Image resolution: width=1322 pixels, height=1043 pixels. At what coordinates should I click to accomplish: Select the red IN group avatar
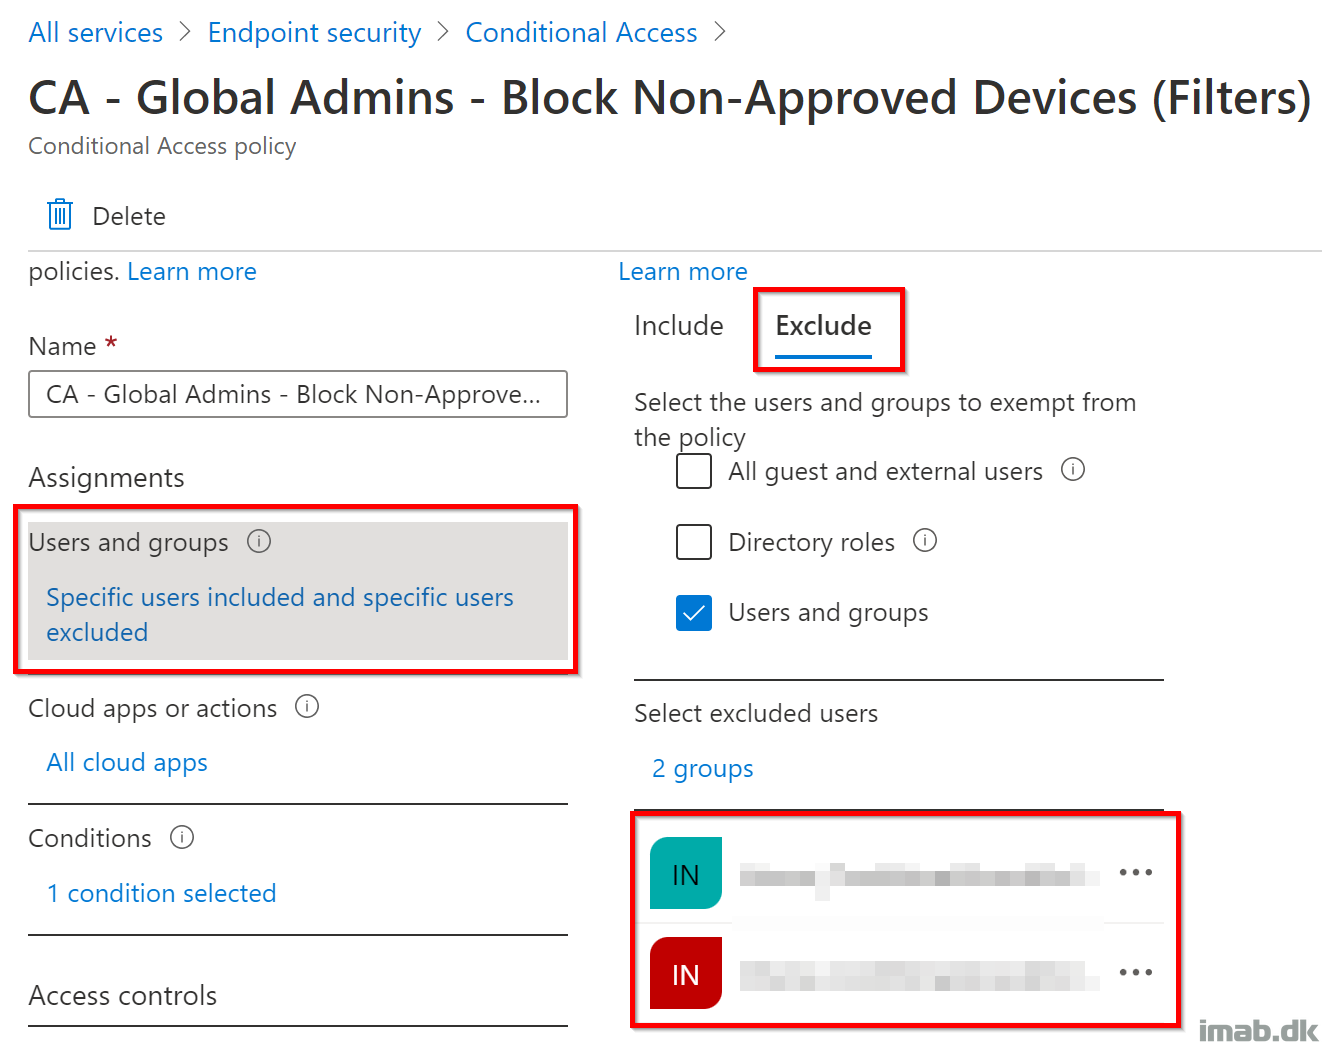pos(686,973)
